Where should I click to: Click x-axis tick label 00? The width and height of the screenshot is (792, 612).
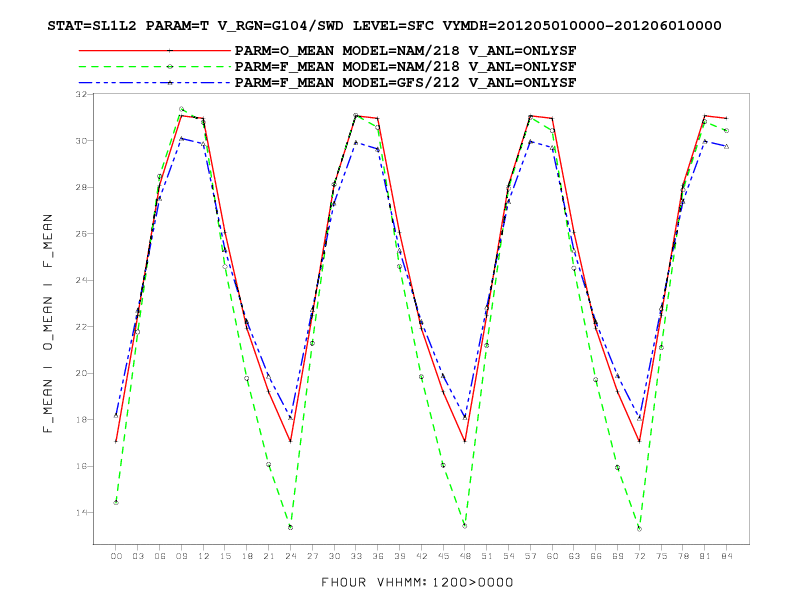pos(116,556)
